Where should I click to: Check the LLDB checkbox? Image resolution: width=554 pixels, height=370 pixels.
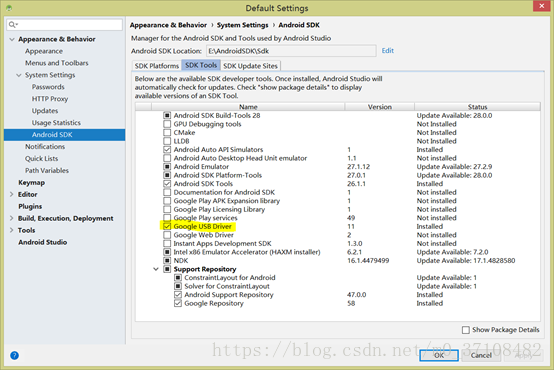pyautogui.click(x=167, y=141)
